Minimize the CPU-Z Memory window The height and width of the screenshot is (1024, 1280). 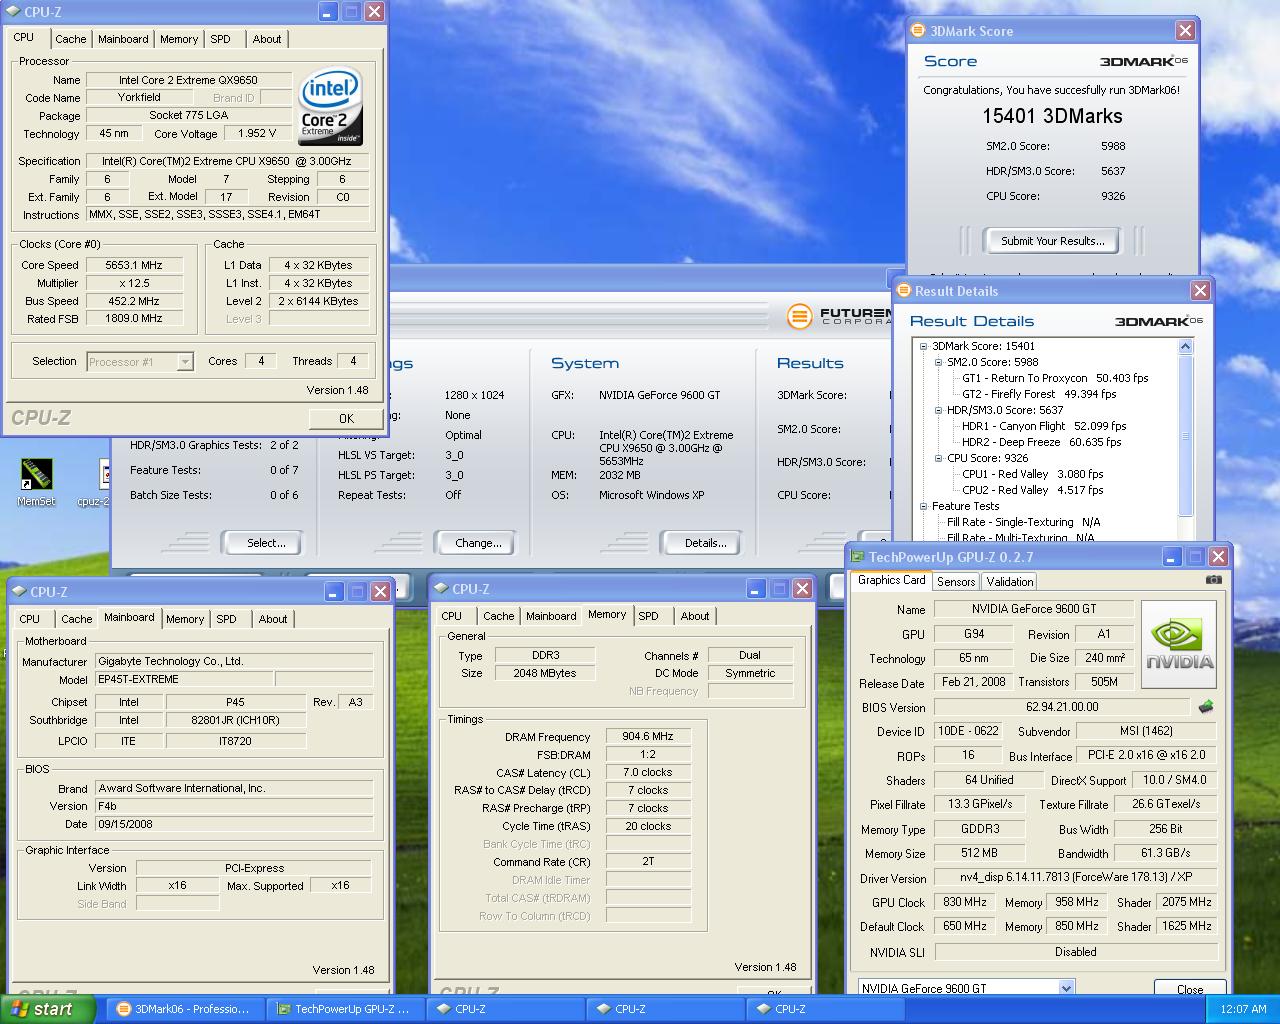pos(756,589)
